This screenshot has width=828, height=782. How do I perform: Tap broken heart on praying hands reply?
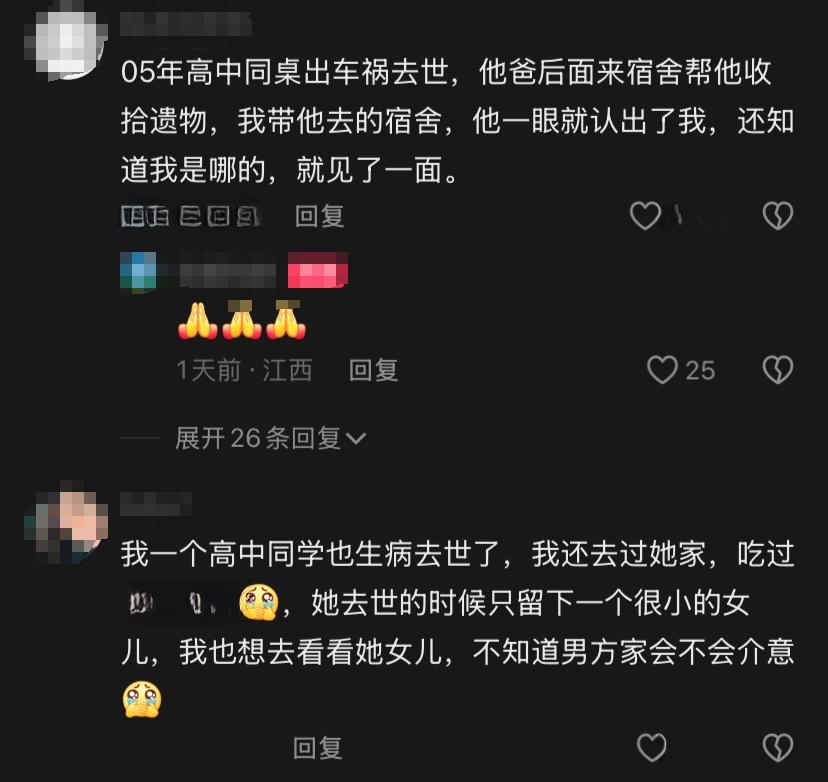coord(778,370)
